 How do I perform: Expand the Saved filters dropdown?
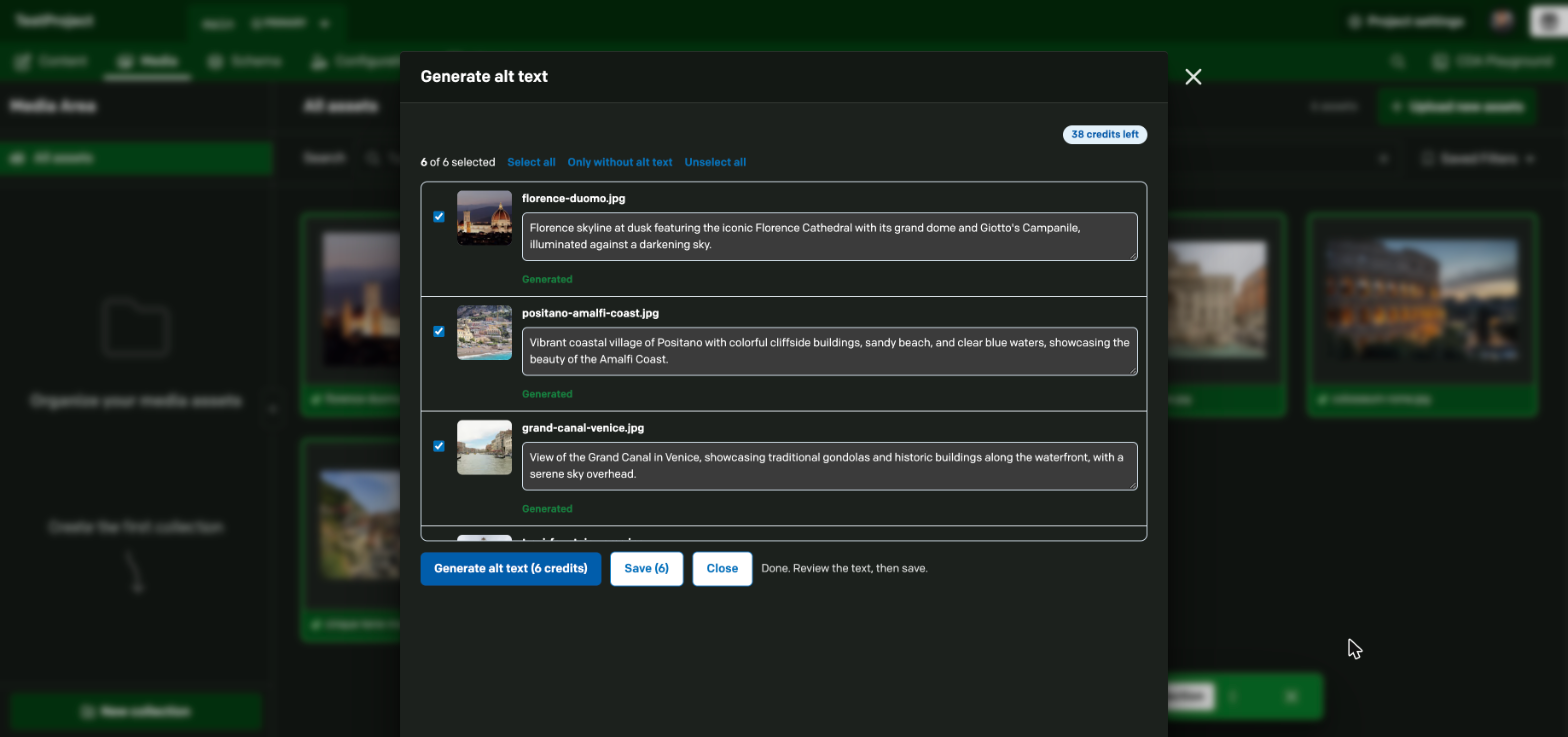1478,159
